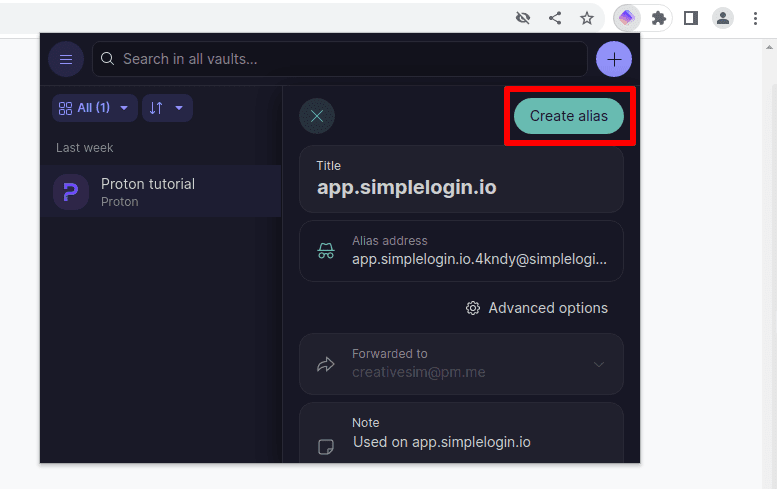Click the alias address text
This screenshot has width=777, height=489.
(479, 259)
